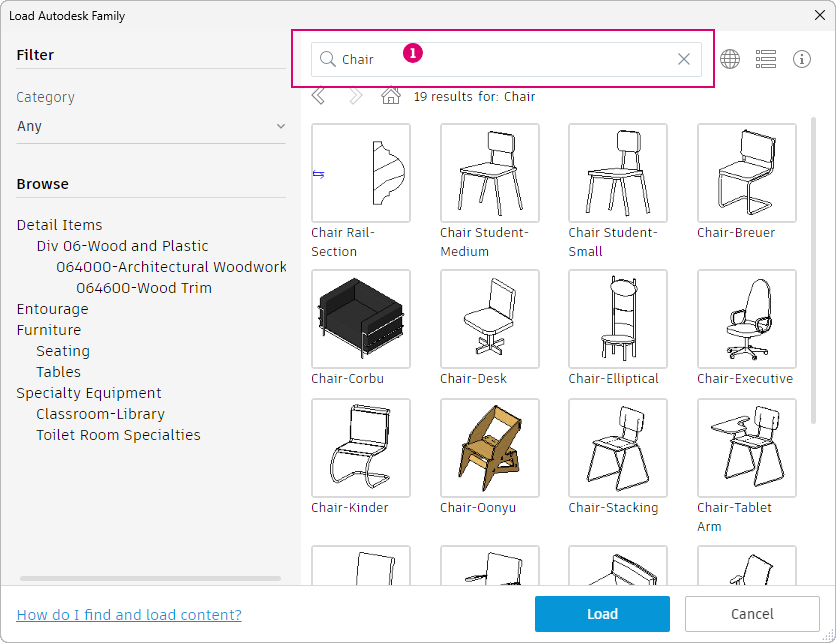Browse the Furniture category
Viewport: 836px width, 643px height.
49,330
